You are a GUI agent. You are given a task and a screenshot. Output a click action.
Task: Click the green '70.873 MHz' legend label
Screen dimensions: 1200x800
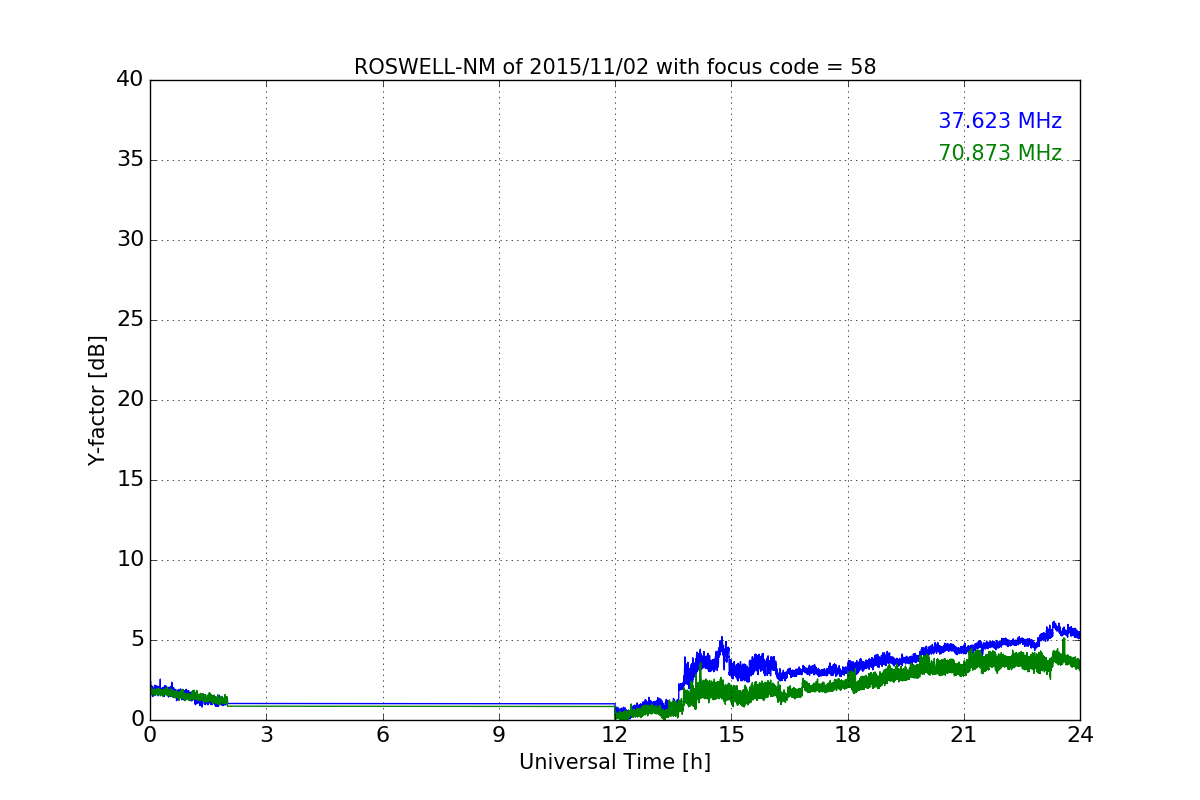click(x=1000, y=153)
